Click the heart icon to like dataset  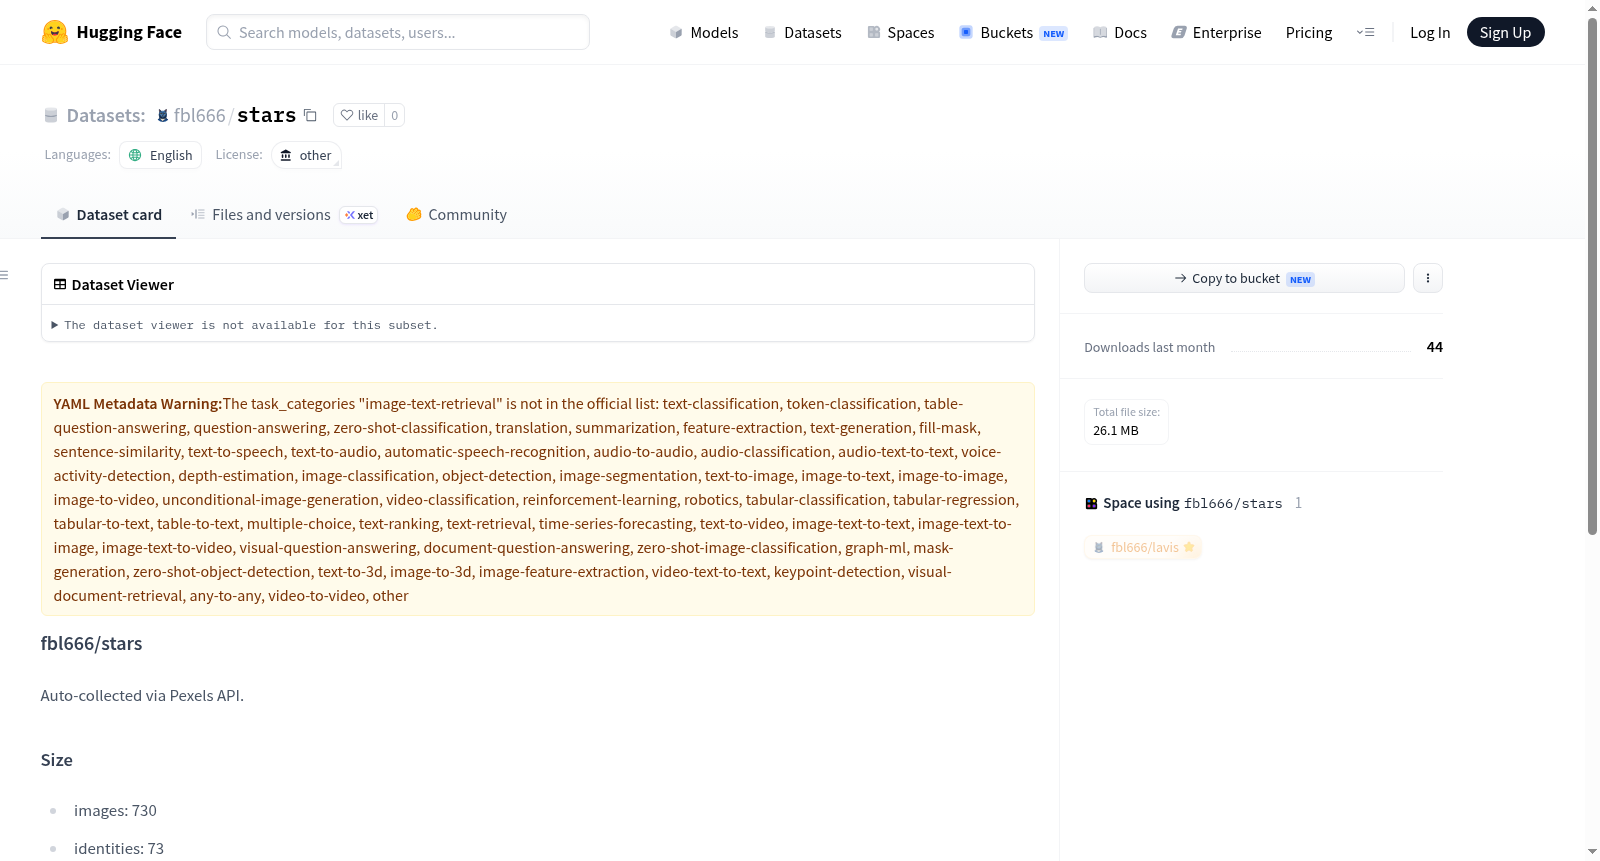pyautogui.click(x=347, y=115)
